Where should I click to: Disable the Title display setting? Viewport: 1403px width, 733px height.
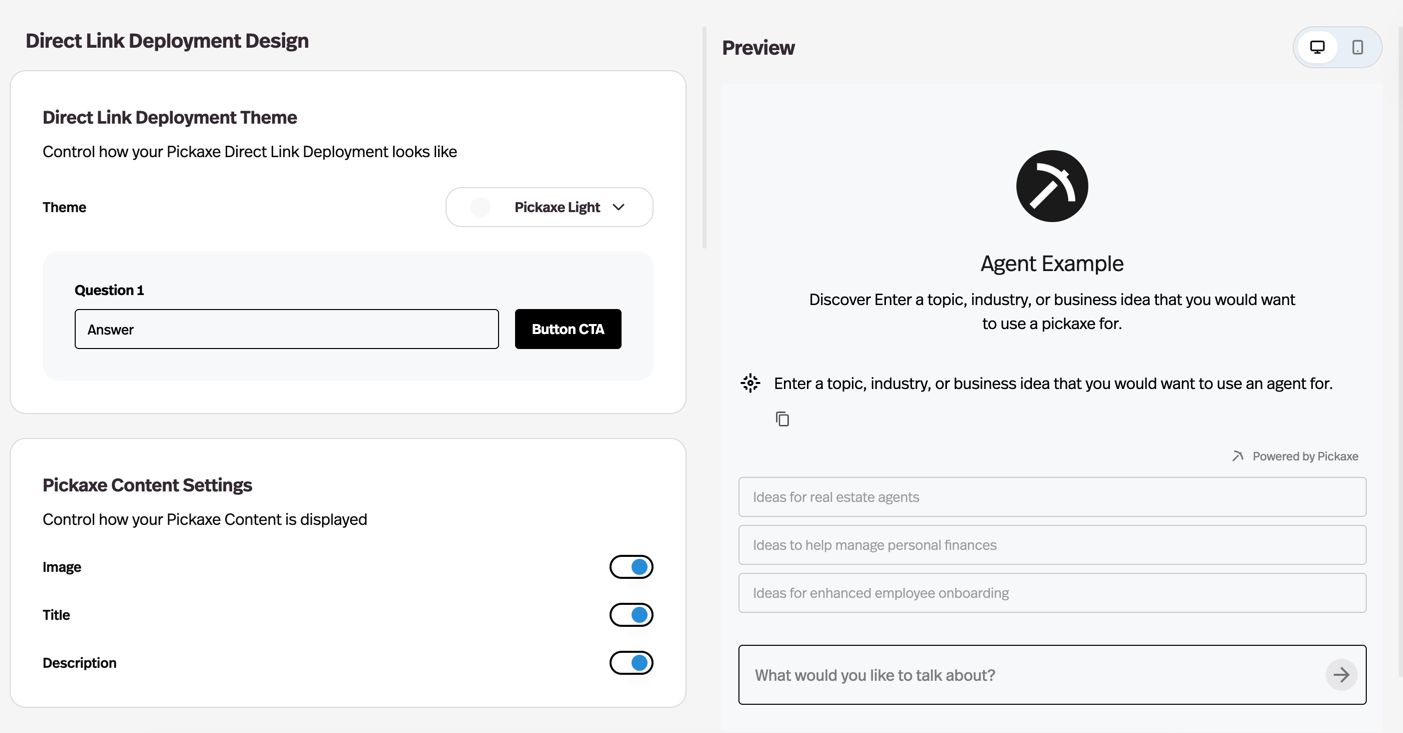631,614
